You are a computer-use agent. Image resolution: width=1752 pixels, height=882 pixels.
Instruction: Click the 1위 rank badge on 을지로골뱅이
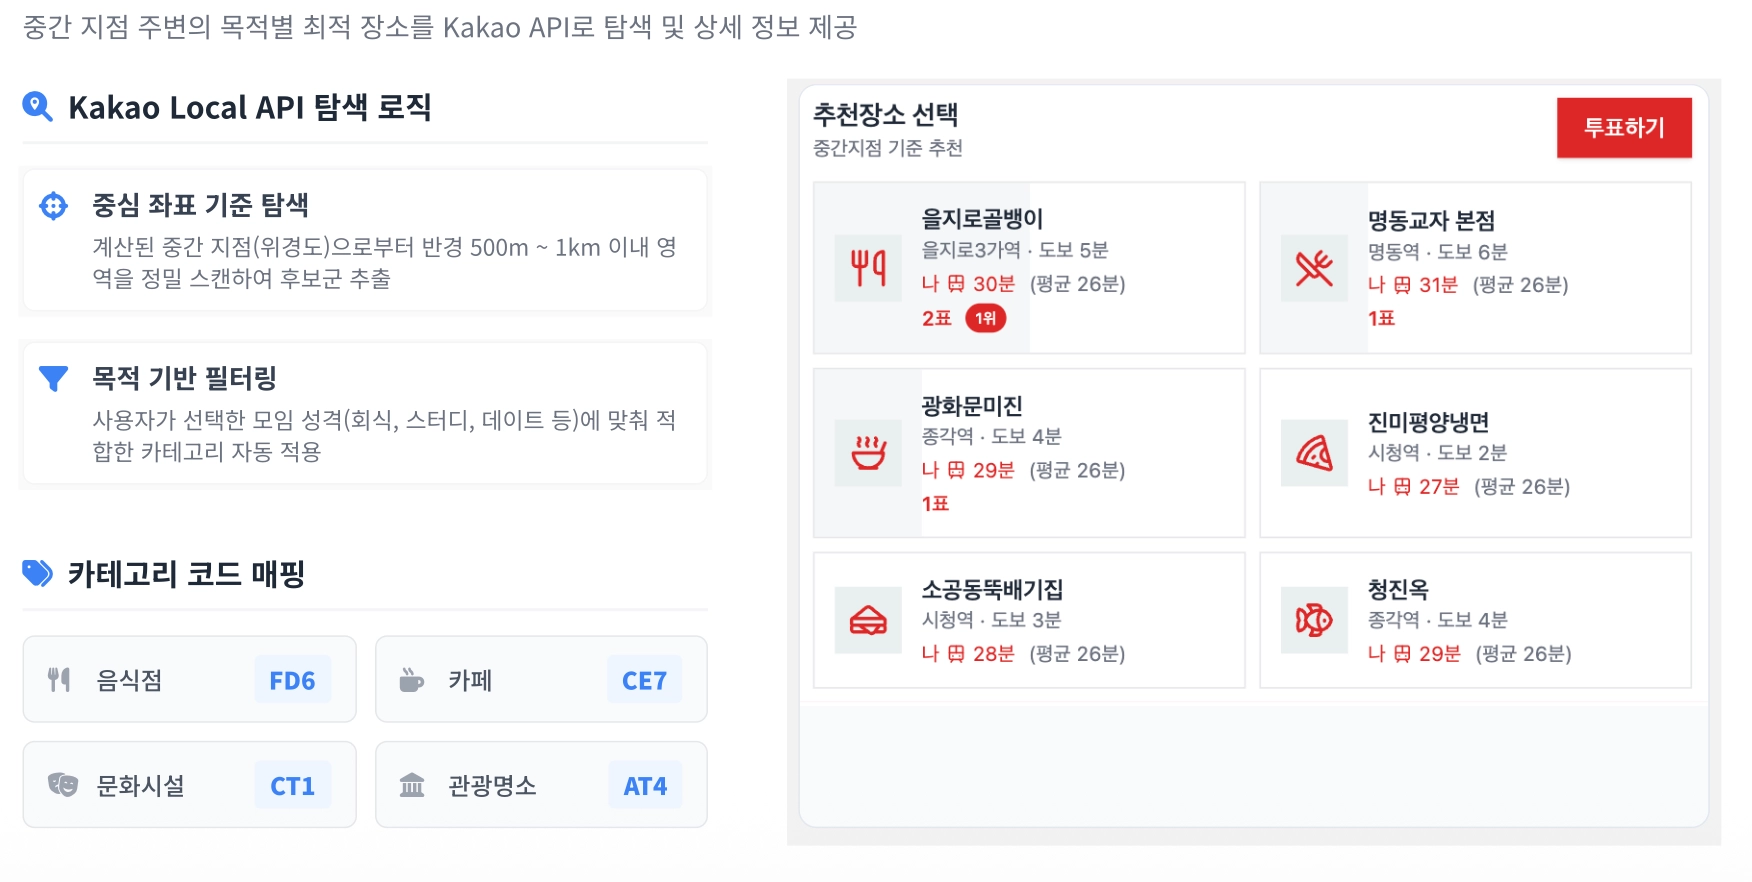click(985, 318)
